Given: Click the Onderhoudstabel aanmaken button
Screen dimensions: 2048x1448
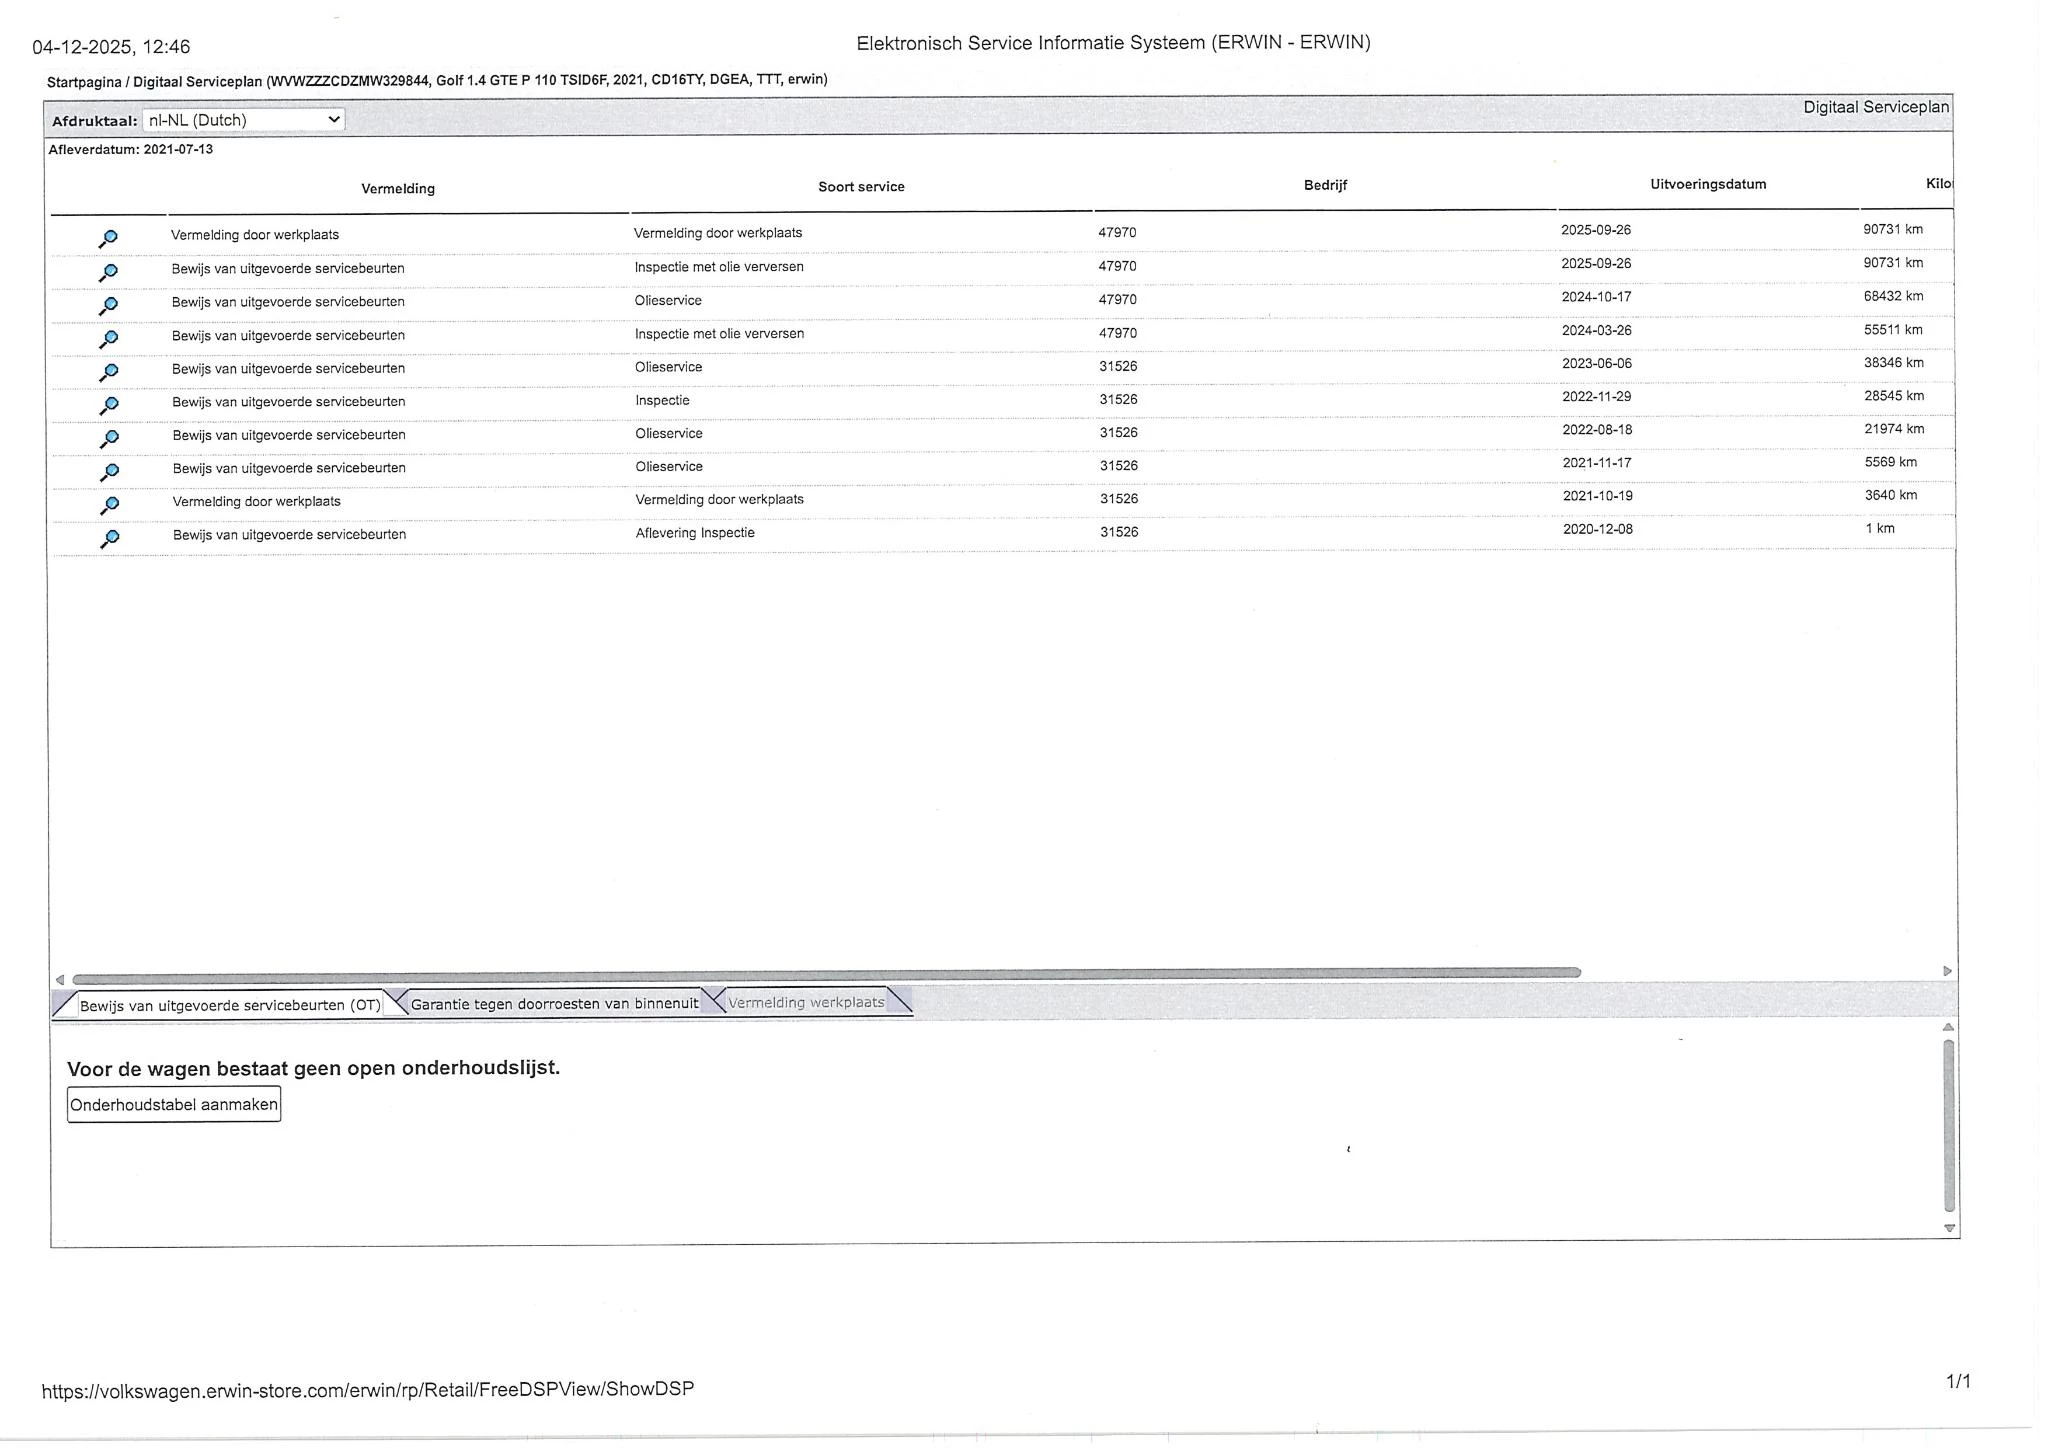Looking at the screenshot, I should pyautogui.click(x=174, y=1105).
